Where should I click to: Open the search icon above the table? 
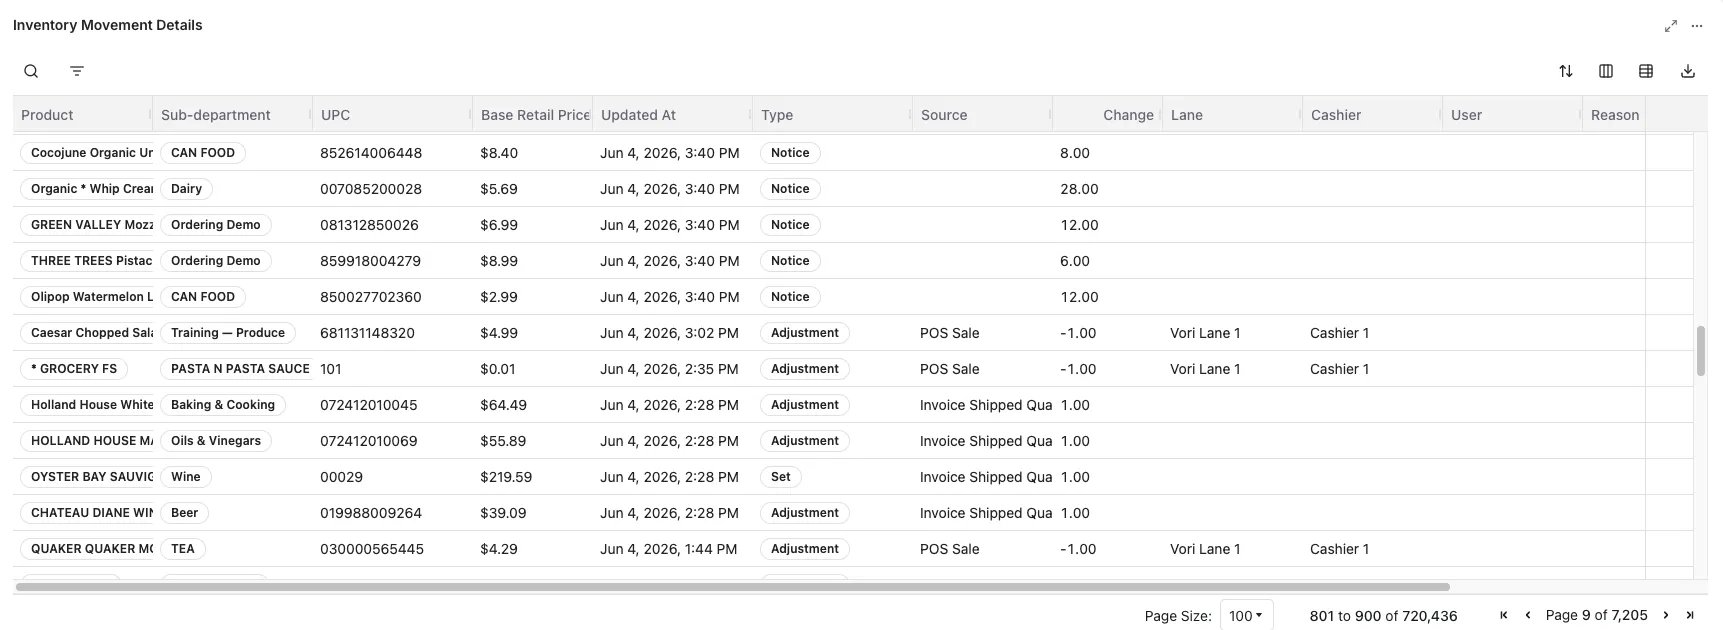31,71
